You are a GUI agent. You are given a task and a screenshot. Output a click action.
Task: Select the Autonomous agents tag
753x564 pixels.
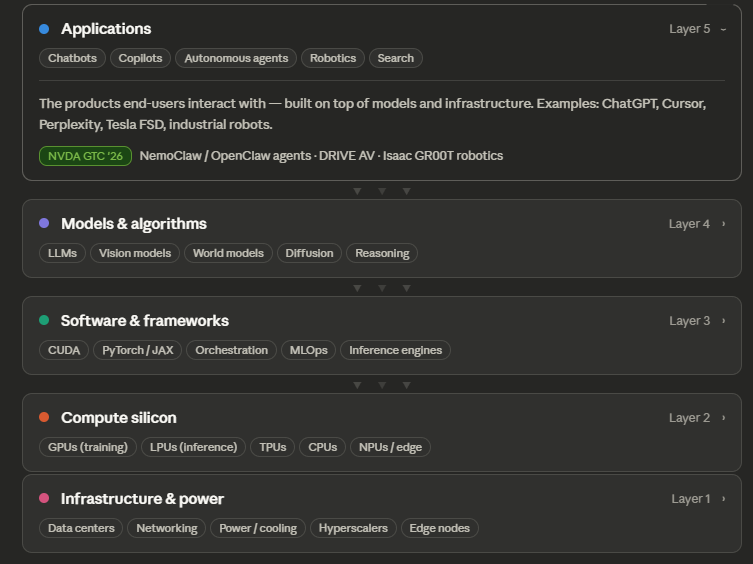point(236,58)
